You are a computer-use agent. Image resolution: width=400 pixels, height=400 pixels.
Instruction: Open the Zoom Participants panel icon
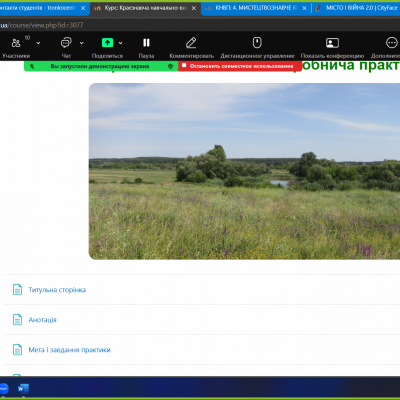(x=16, y=43)
